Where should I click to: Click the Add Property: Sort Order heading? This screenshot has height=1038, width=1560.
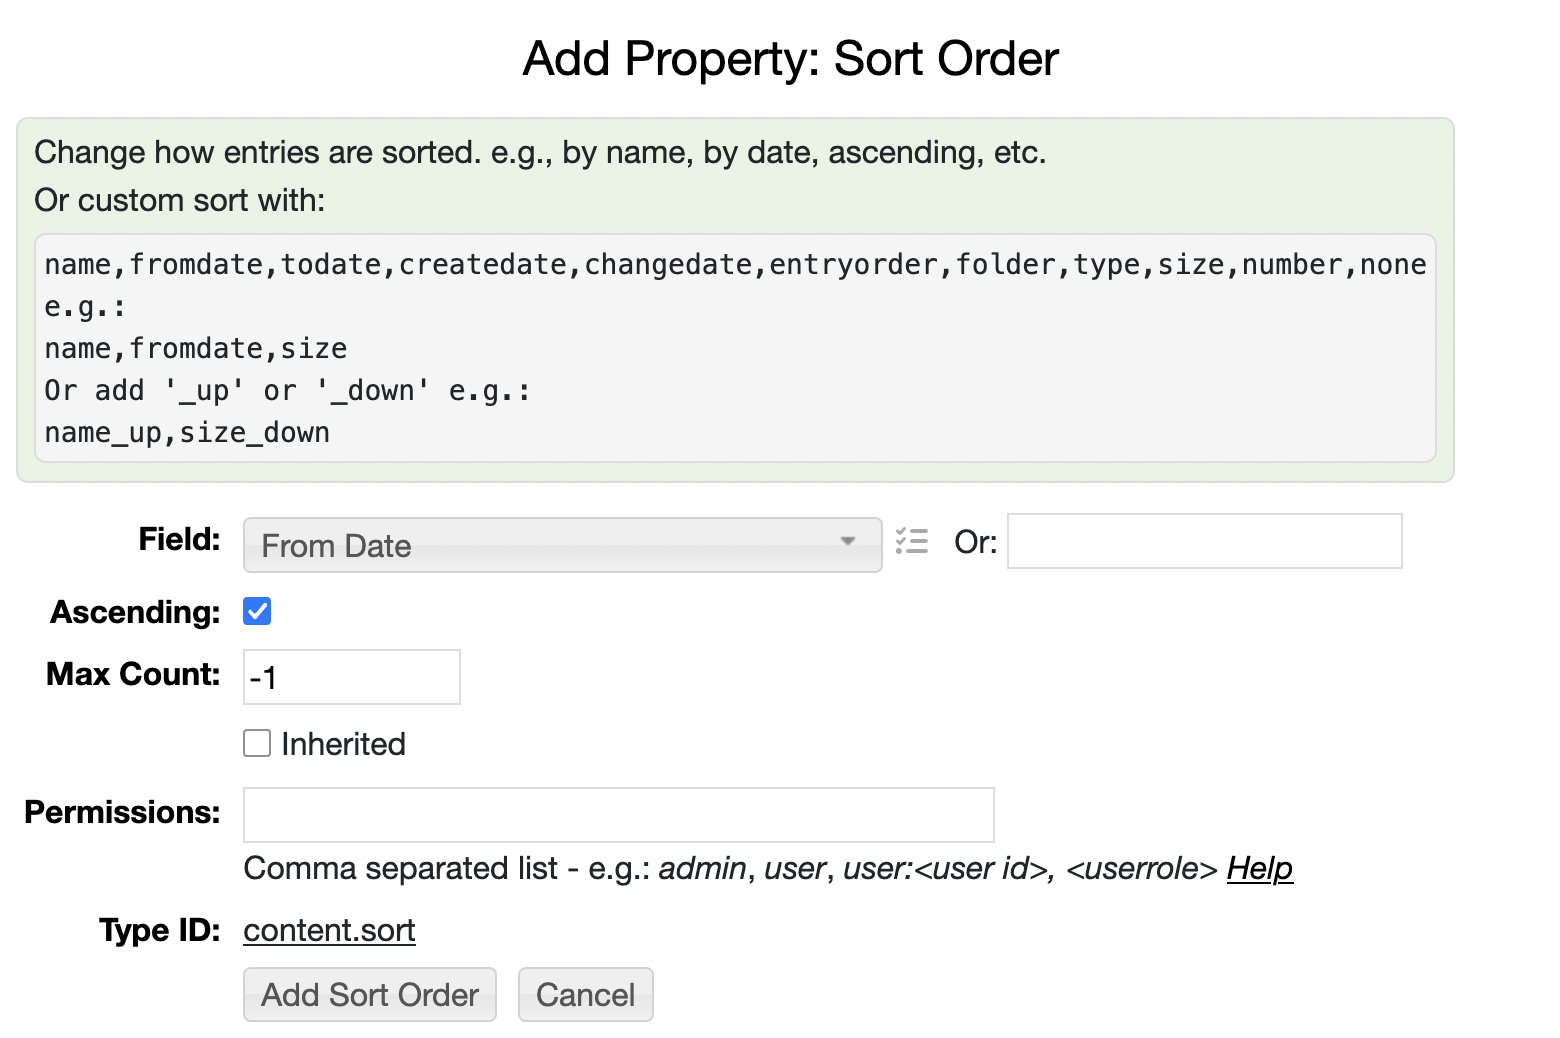(x=790, y=59)
